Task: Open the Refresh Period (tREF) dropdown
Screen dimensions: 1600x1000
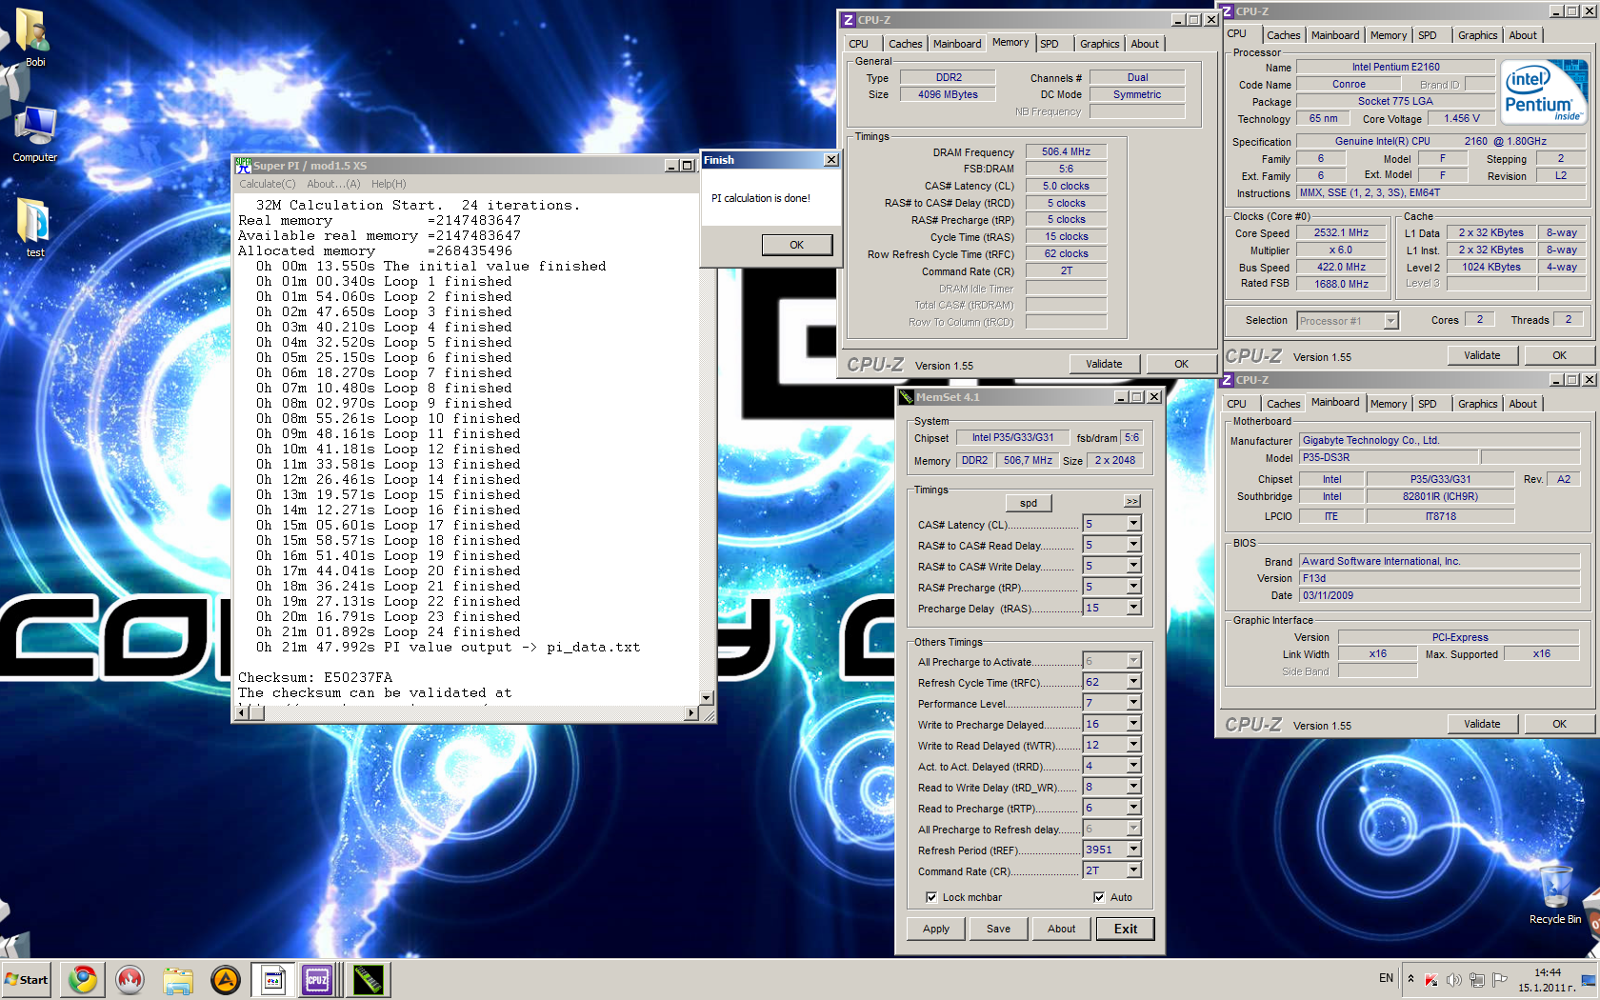Action: coord(1134,850)
